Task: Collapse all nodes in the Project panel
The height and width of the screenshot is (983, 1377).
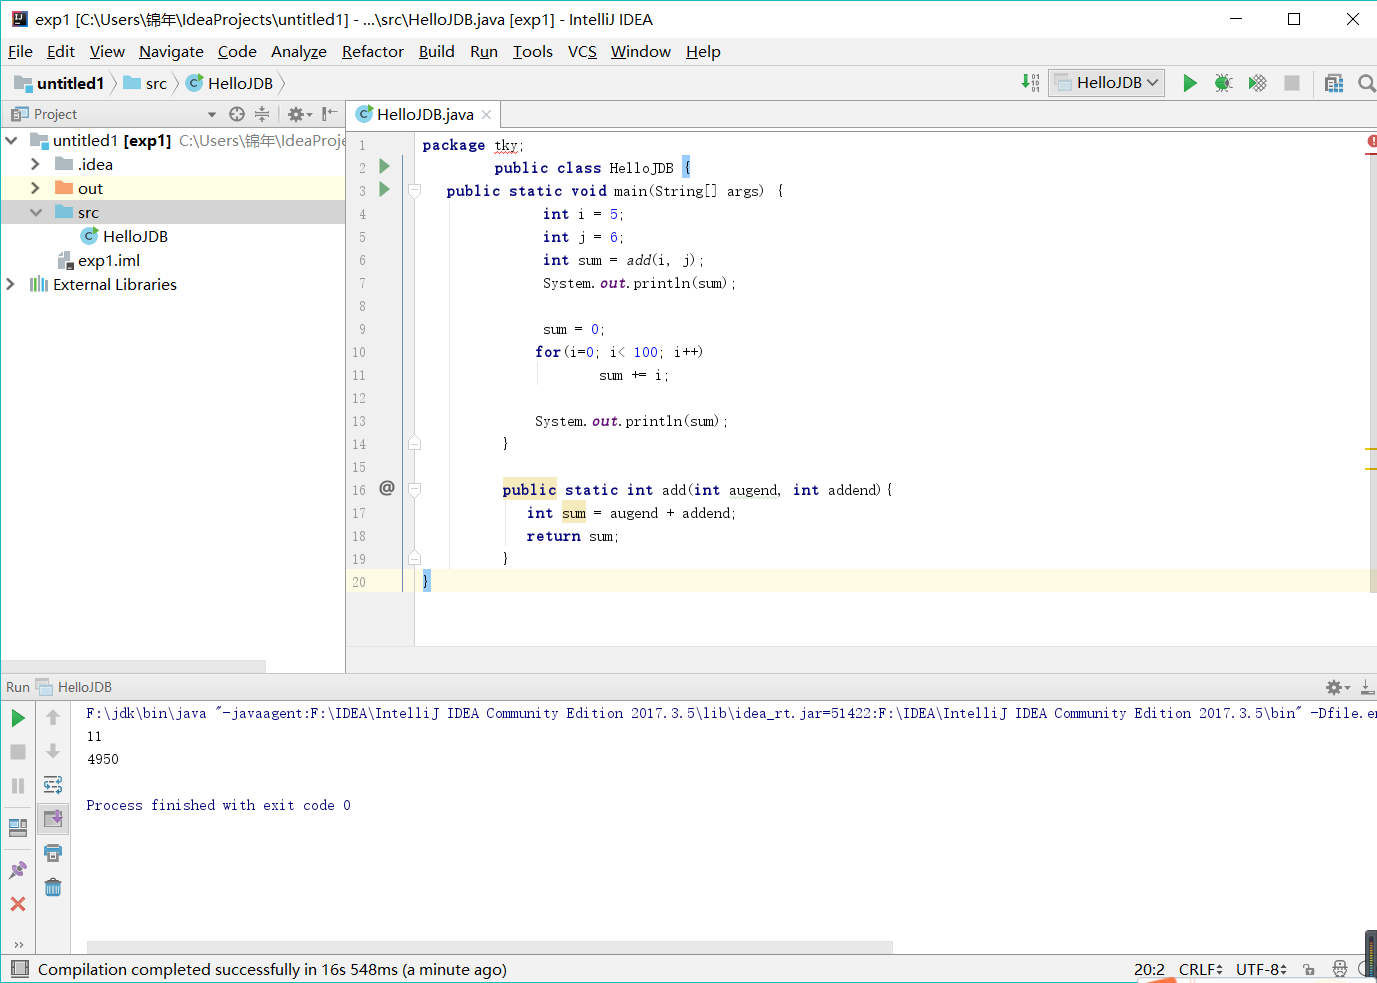Action: (x=262, y=114)
